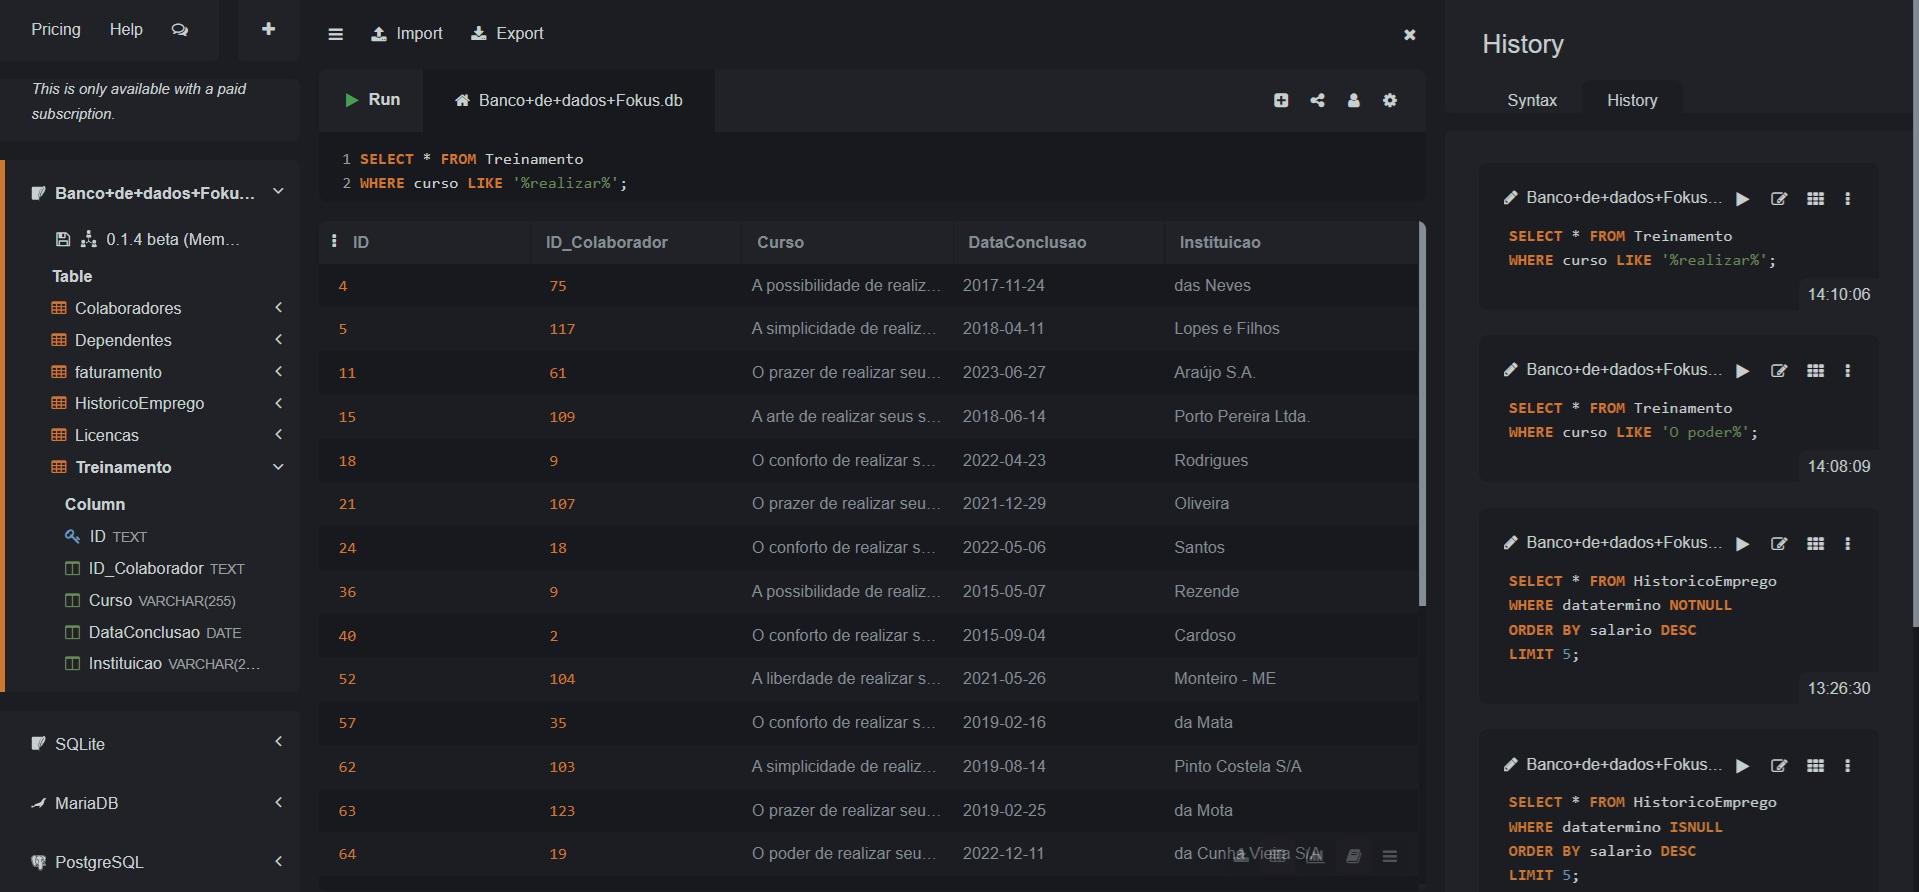Open the chat bubble icon beside Help
1919x892 pixels.
coord(180,30)
